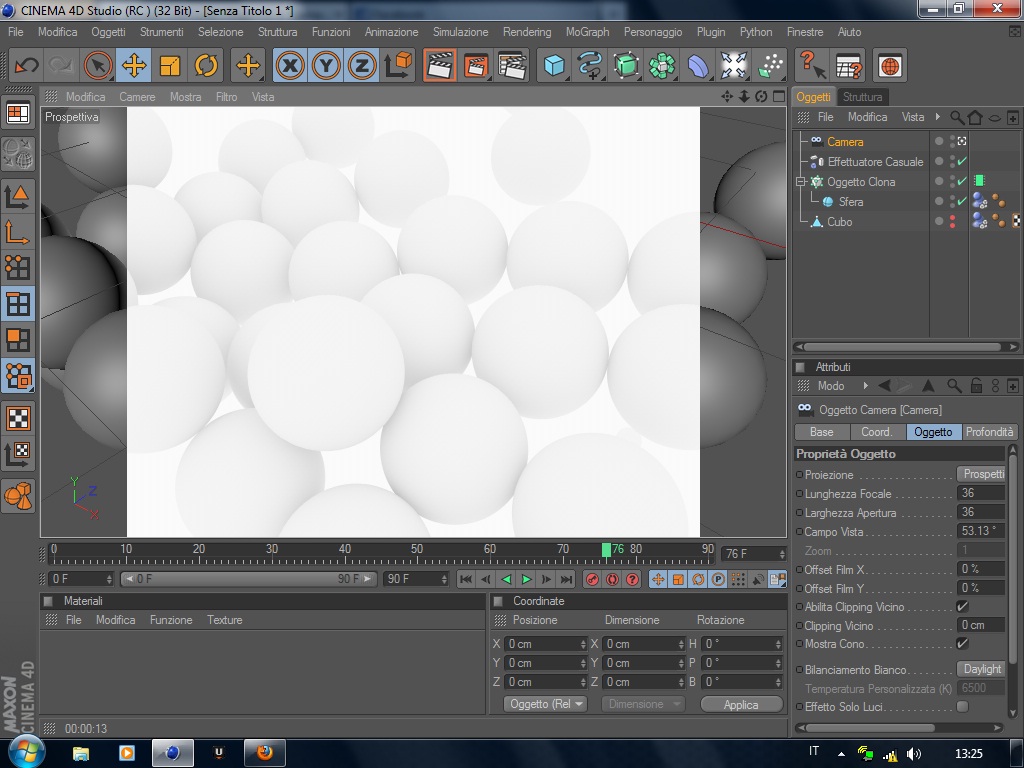Viewport: 1024px width, 768px height.
Task: Collapse the Oggetto Clona tree node
Action: (801, 182)
